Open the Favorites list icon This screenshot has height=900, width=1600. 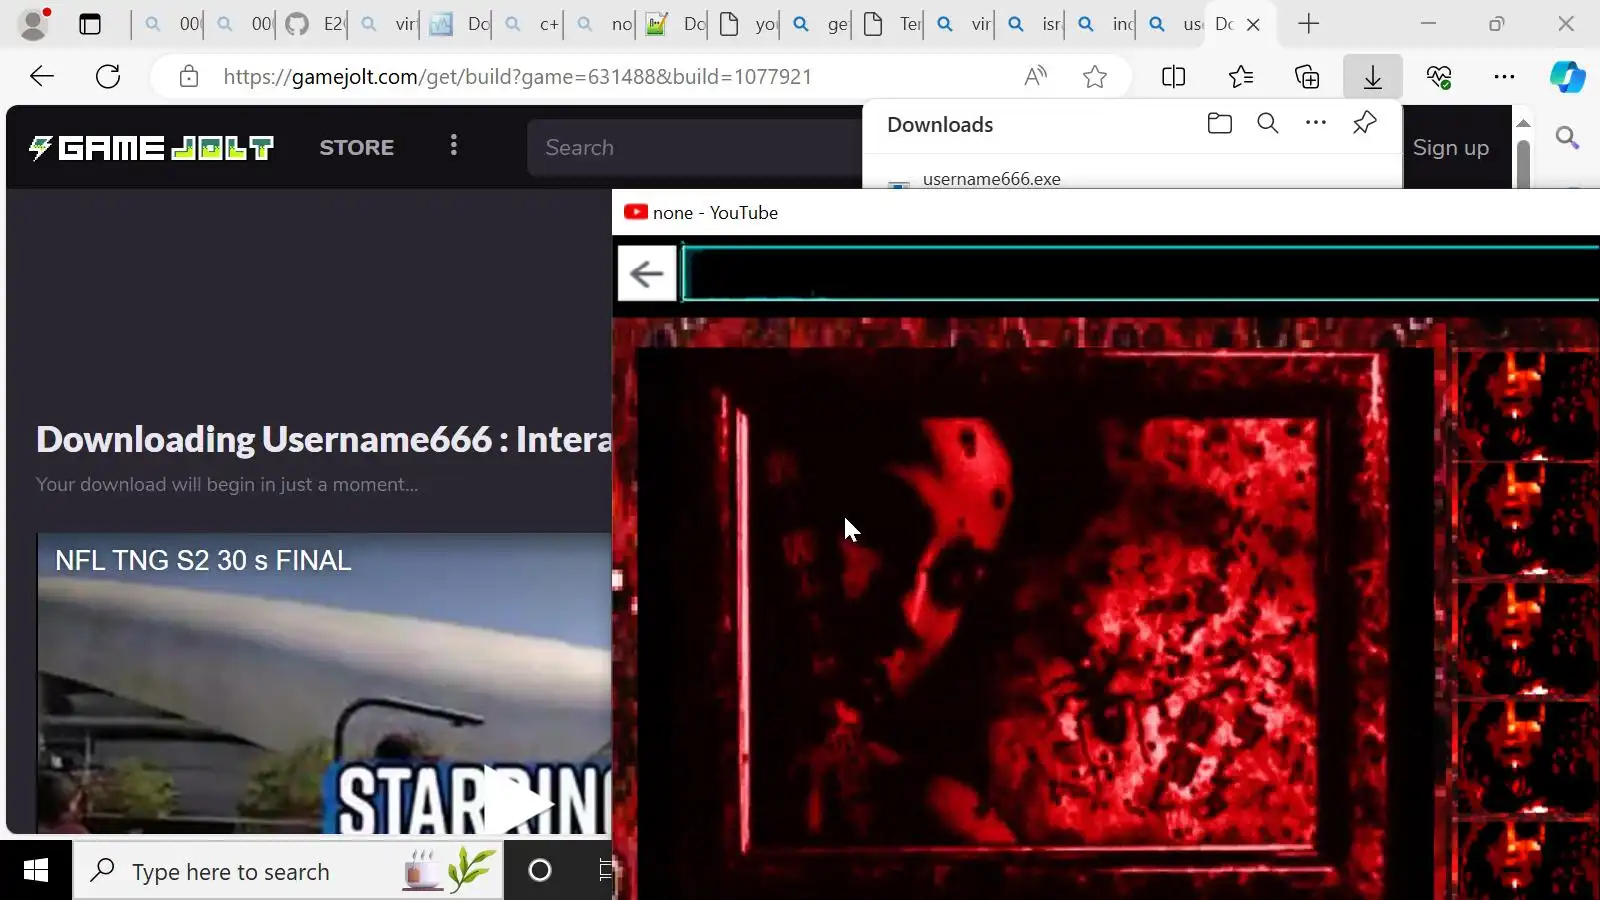1240,77
